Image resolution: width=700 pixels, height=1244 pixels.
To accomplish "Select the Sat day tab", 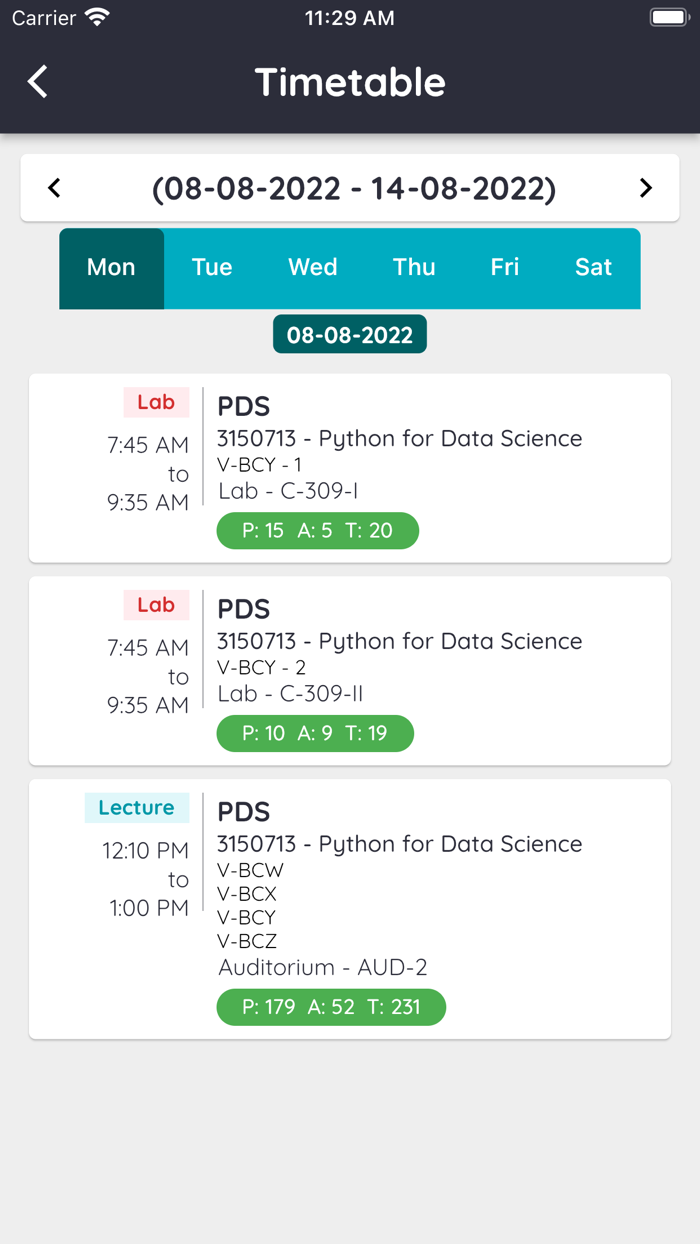I will tap(593, 268).
